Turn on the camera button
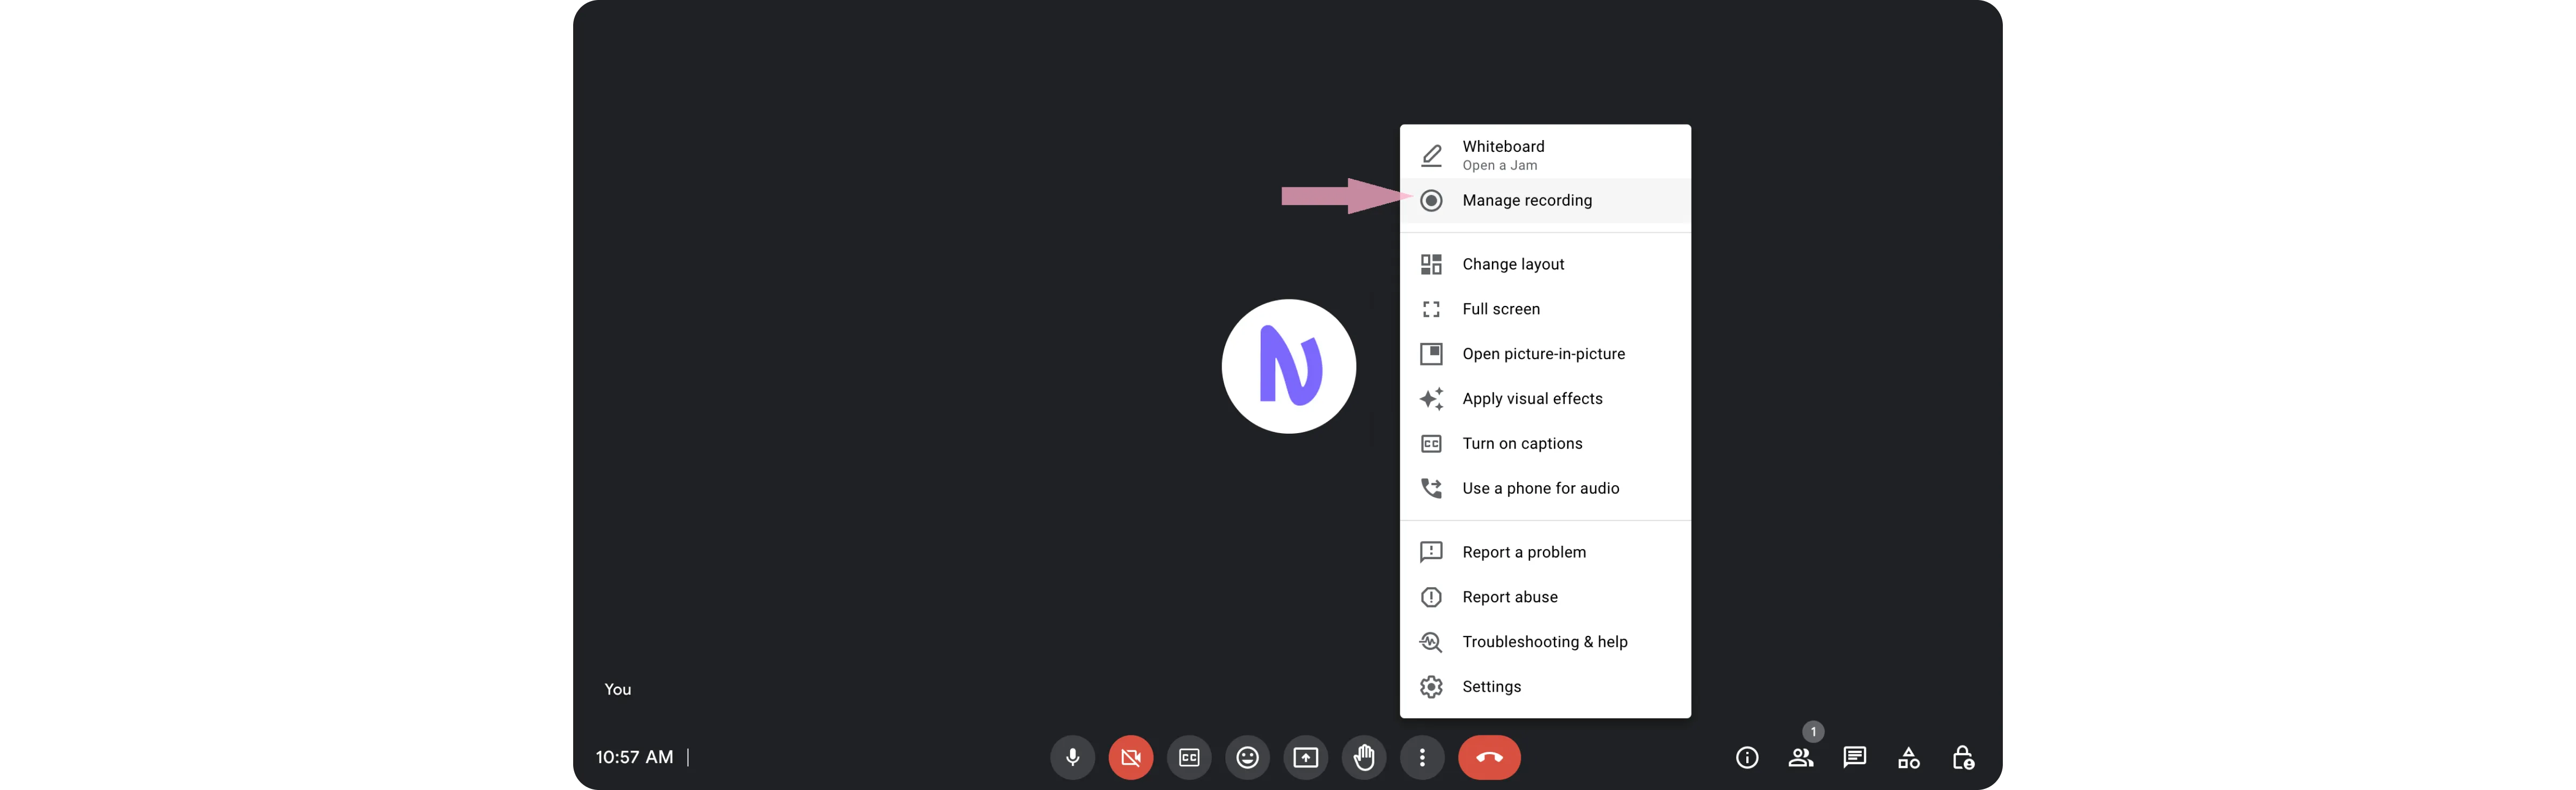This screenshot has width=2576, height=790. point(1130,757)
